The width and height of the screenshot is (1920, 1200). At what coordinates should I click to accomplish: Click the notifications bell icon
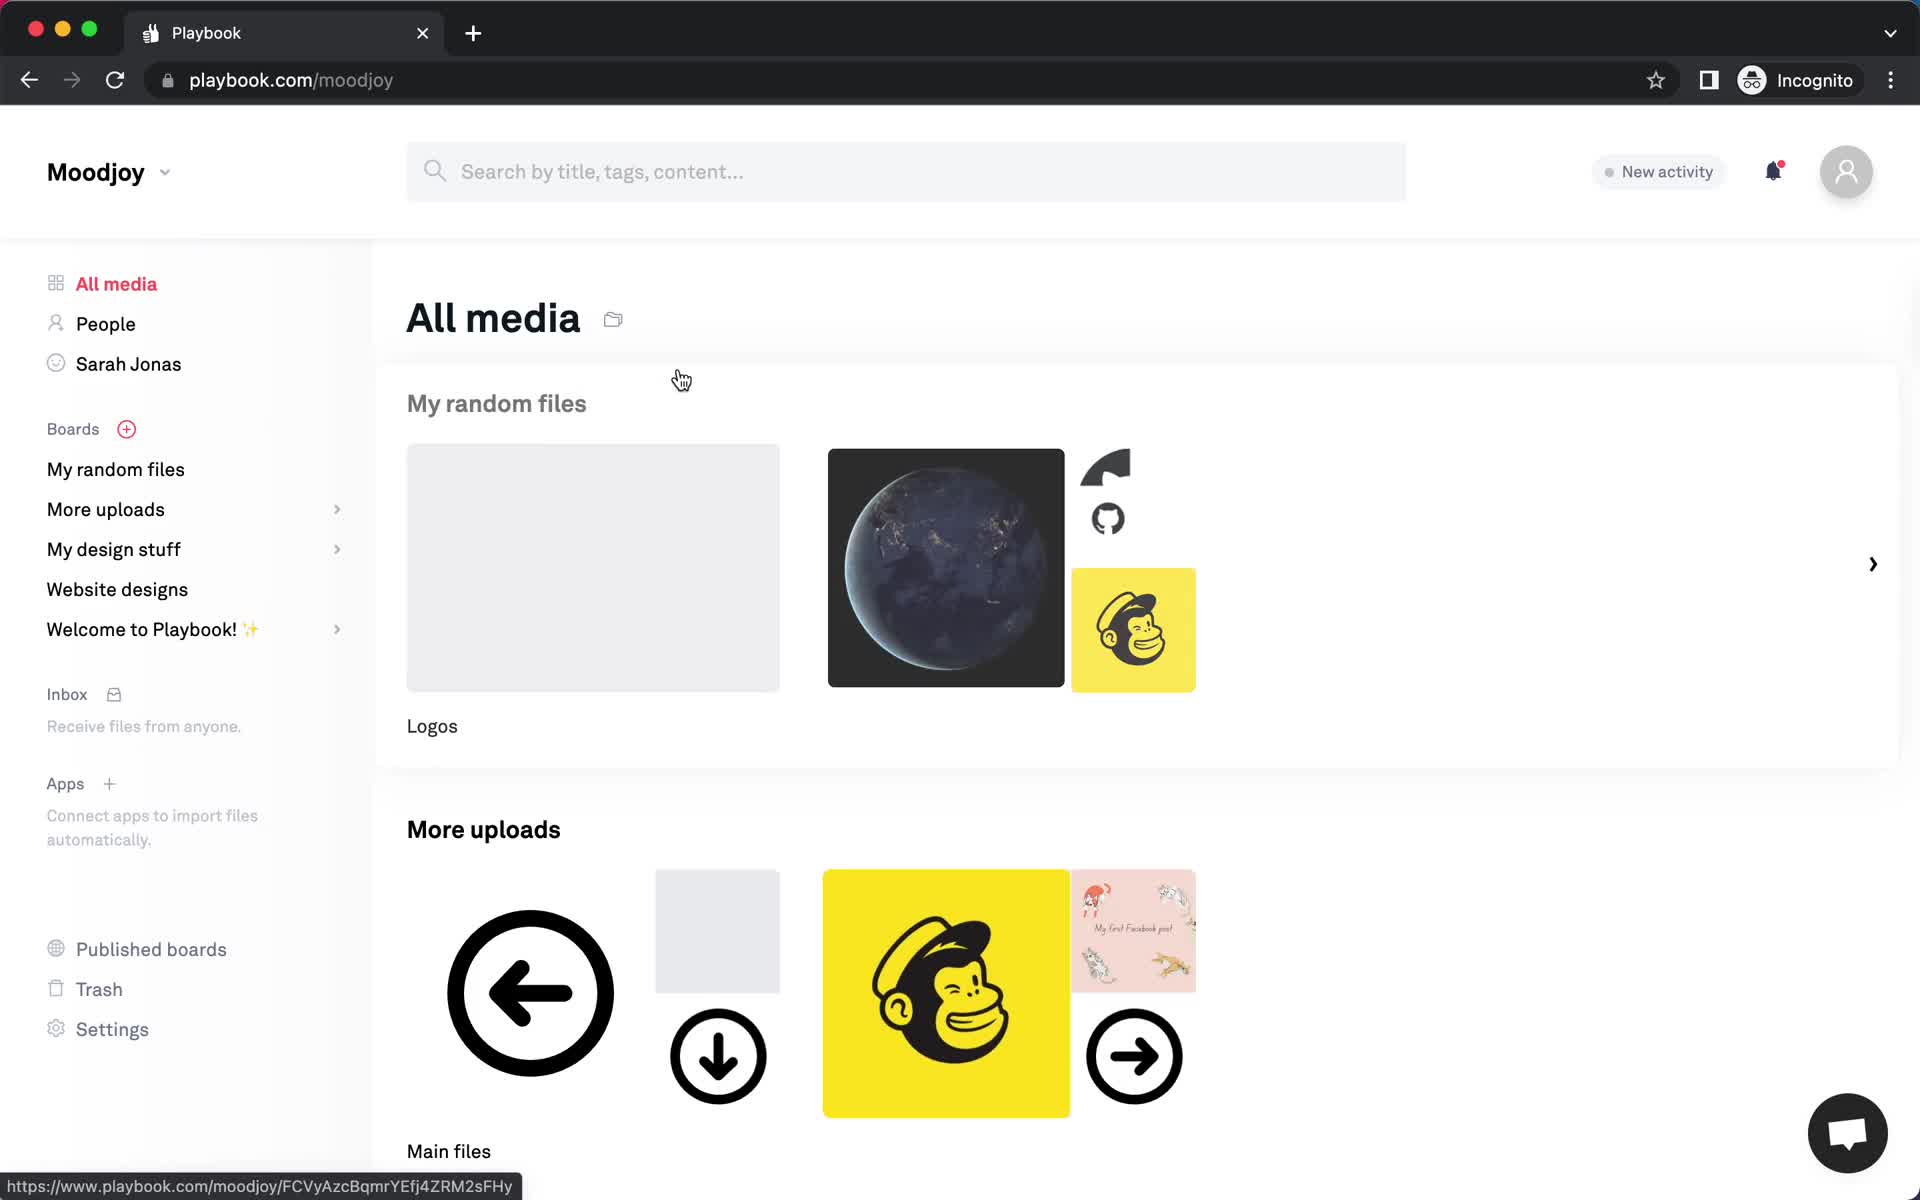pos(1772,171)
